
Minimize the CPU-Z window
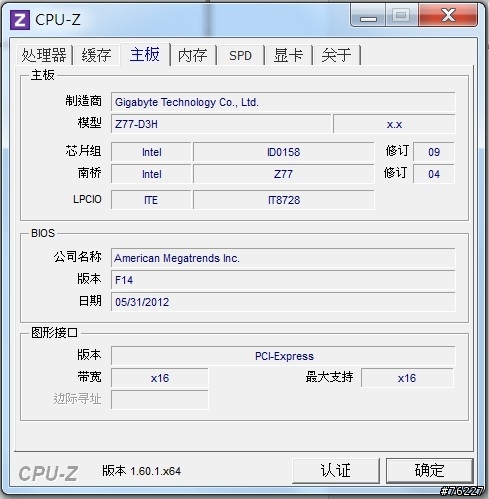368,15
